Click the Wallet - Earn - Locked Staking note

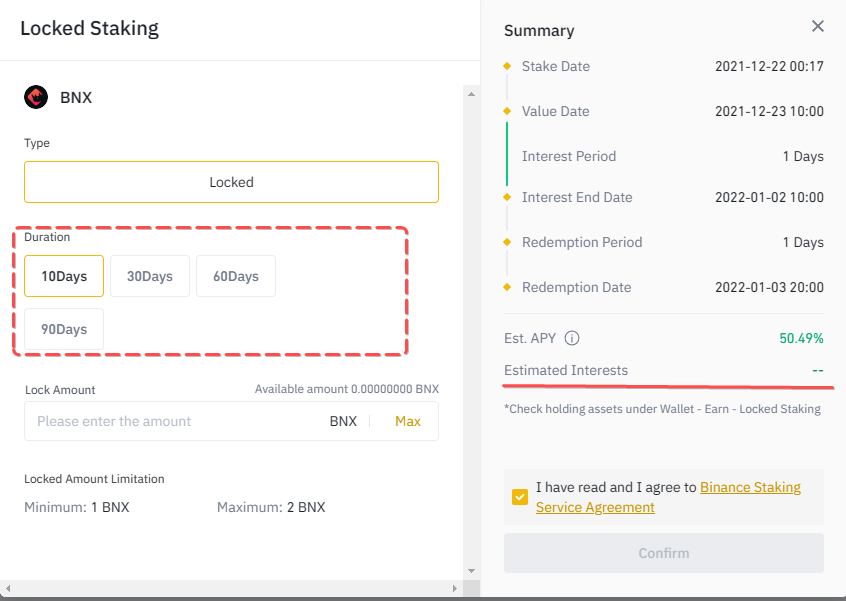tap(663, 409)
